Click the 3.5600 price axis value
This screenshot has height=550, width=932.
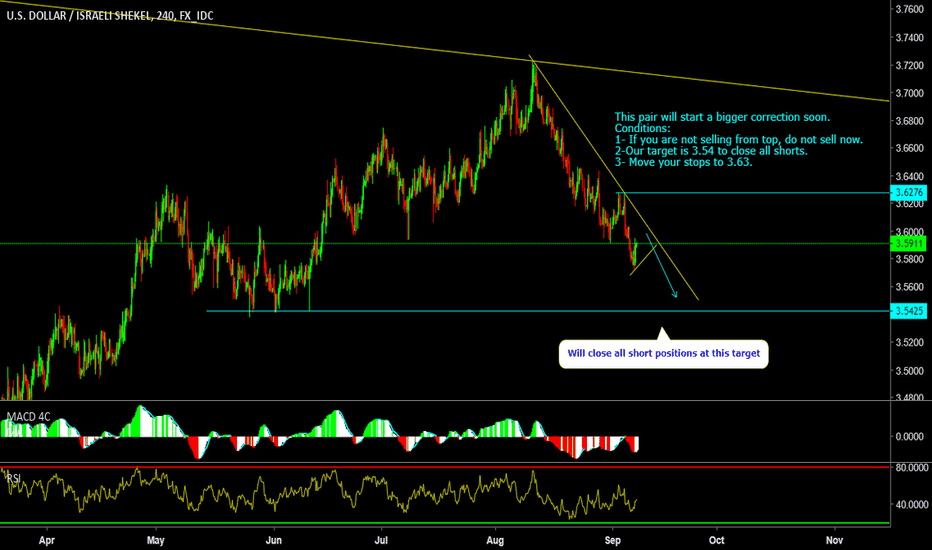click(910, 287)
